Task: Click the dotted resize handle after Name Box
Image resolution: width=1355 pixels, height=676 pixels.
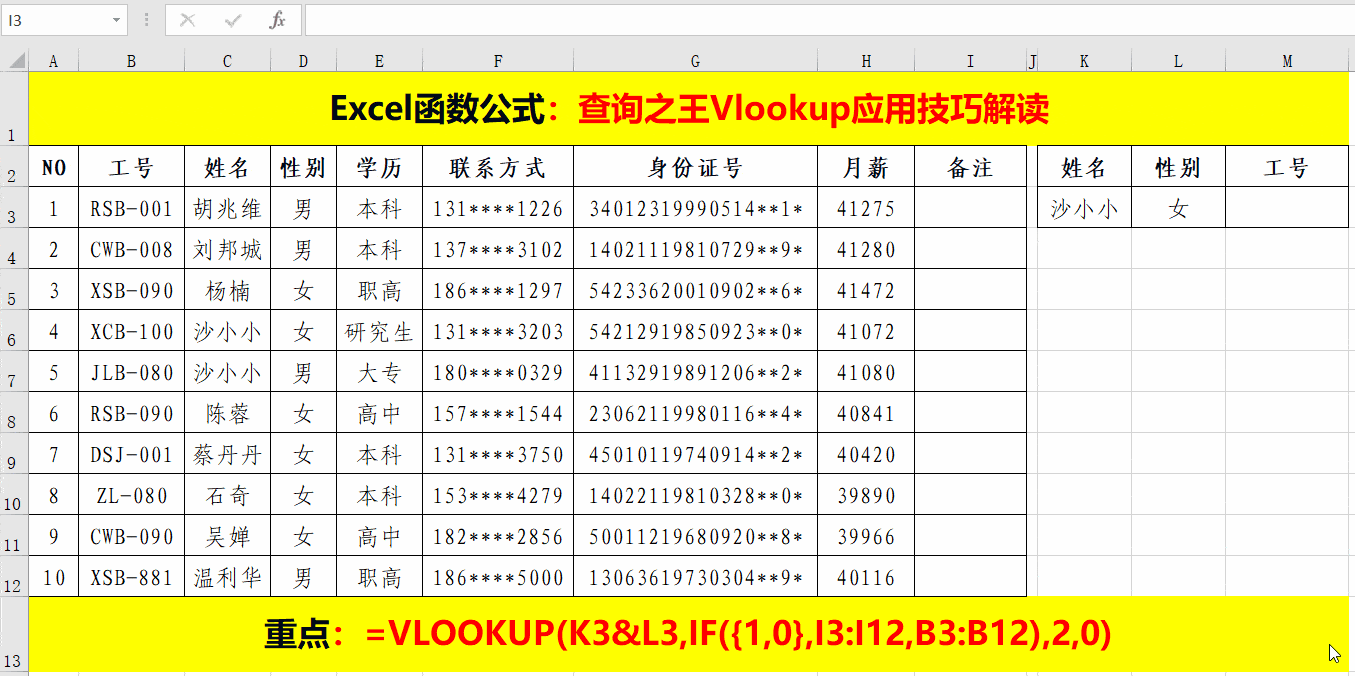Action: coord(146,20)
